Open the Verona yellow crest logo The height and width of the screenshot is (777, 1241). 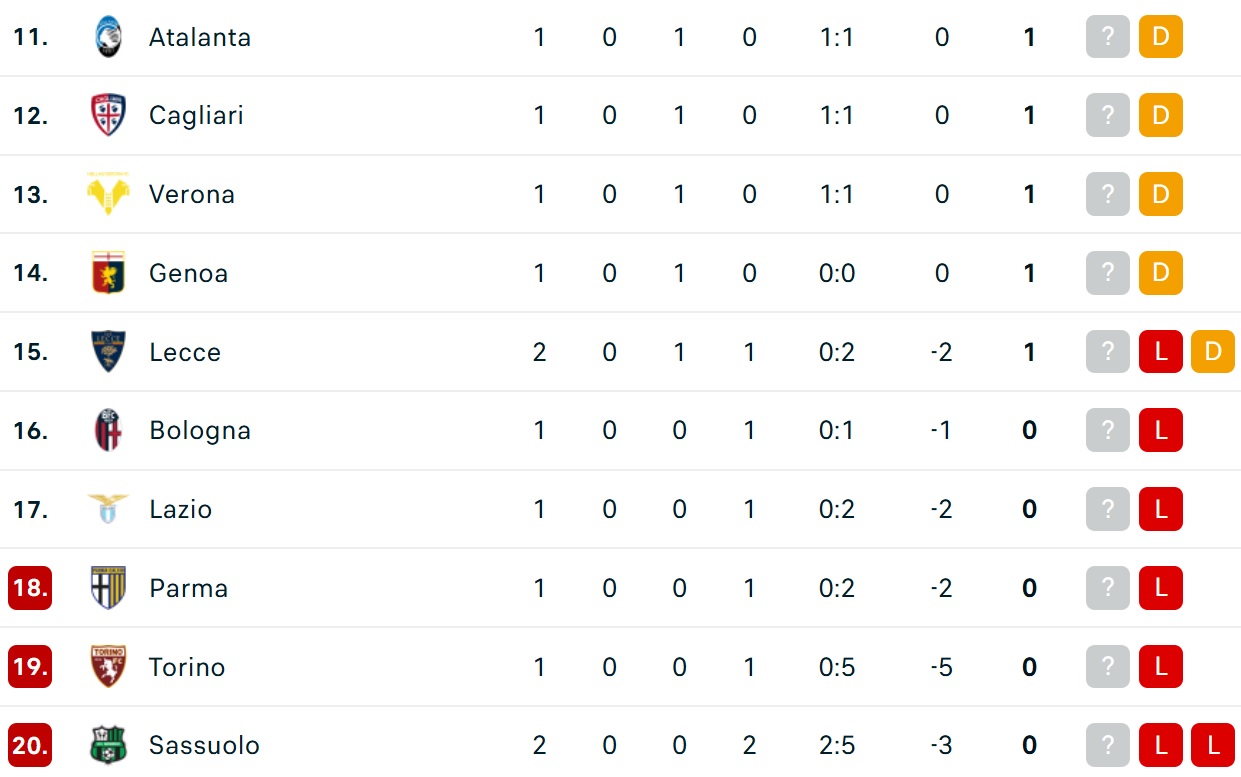point(108,194)
